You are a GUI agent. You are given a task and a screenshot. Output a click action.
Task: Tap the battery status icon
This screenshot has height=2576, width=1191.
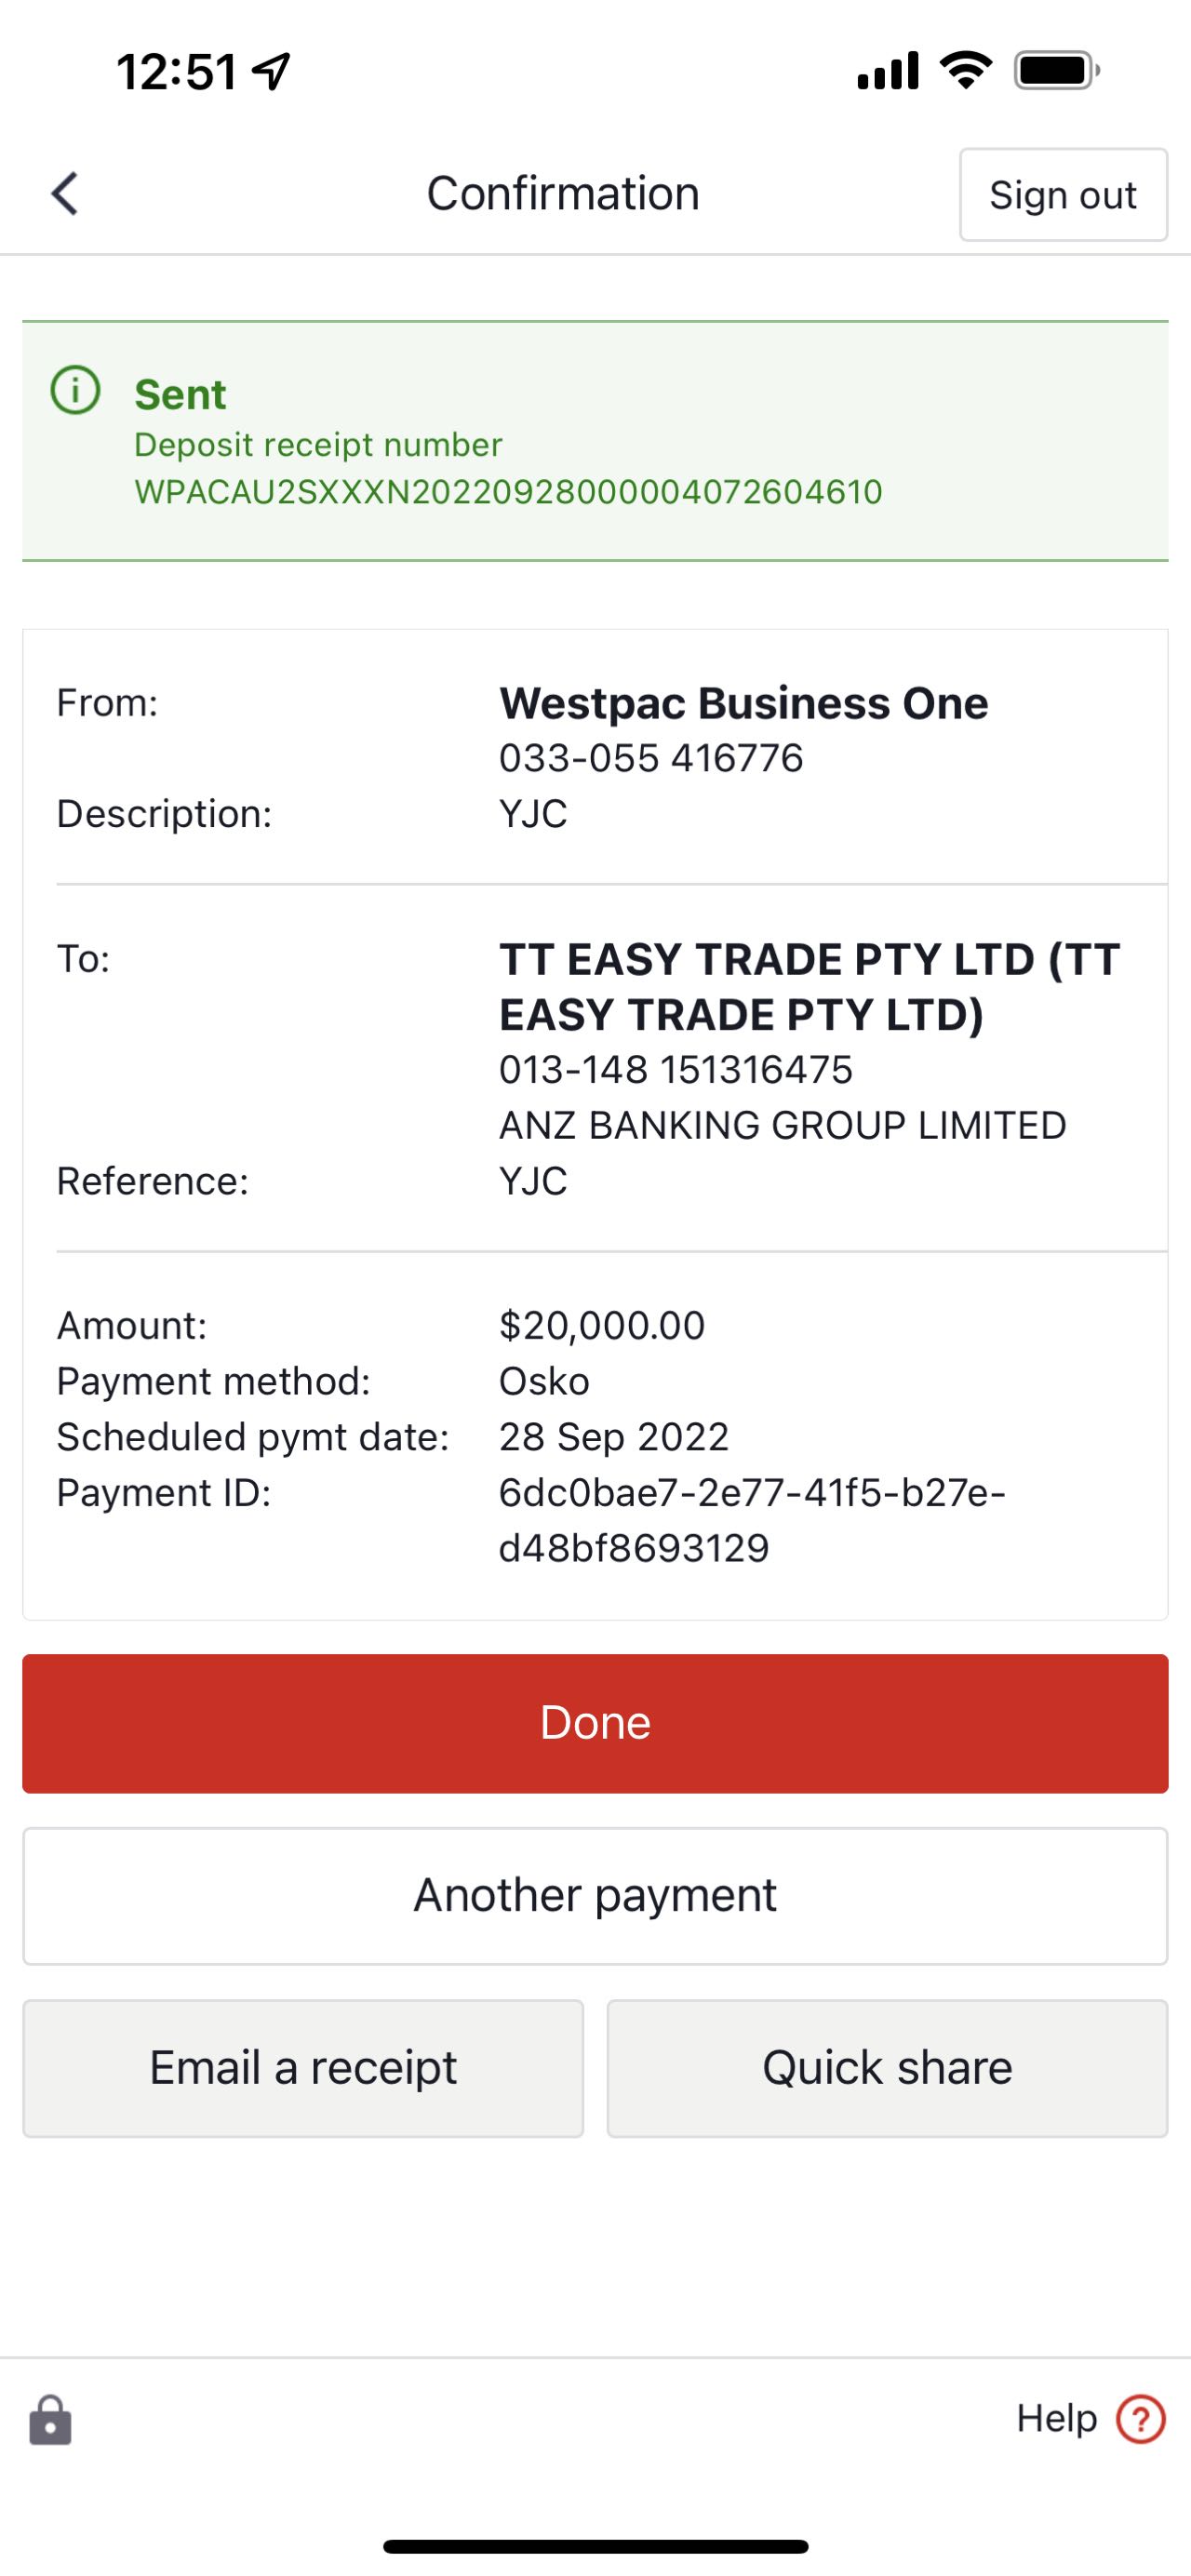pyautogui.click(x=1058, y=71)
